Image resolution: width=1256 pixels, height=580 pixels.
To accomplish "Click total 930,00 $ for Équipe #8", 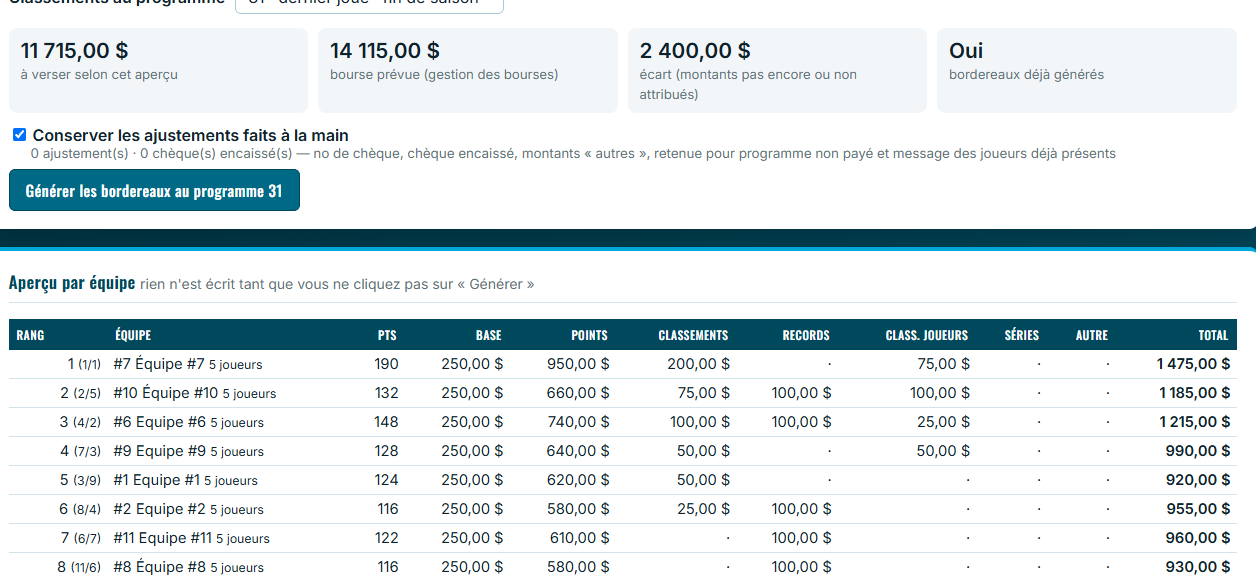I will coord(1198,567).
